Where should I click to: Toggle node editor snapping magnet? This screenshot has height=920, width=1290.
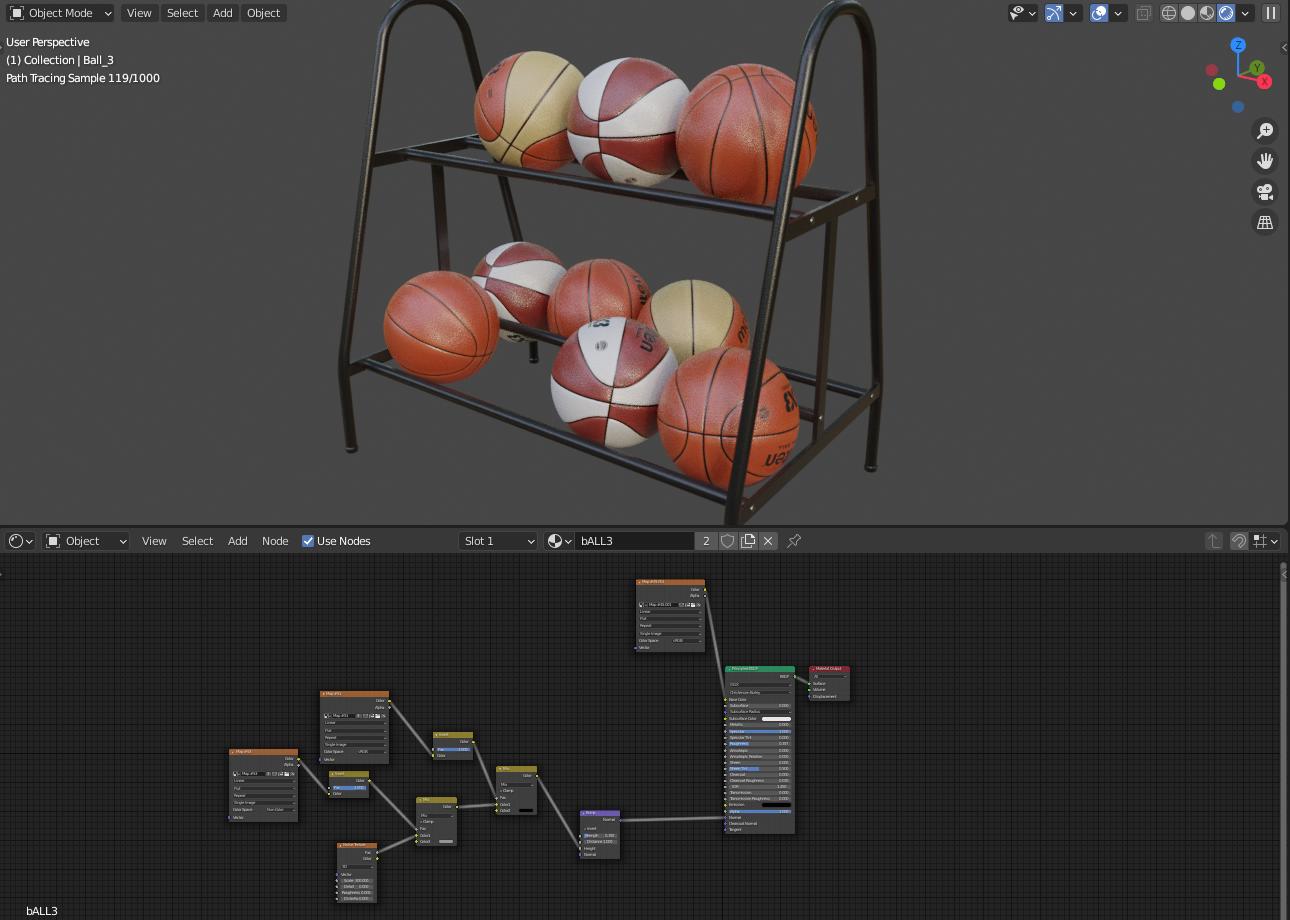click(1239, 541)
